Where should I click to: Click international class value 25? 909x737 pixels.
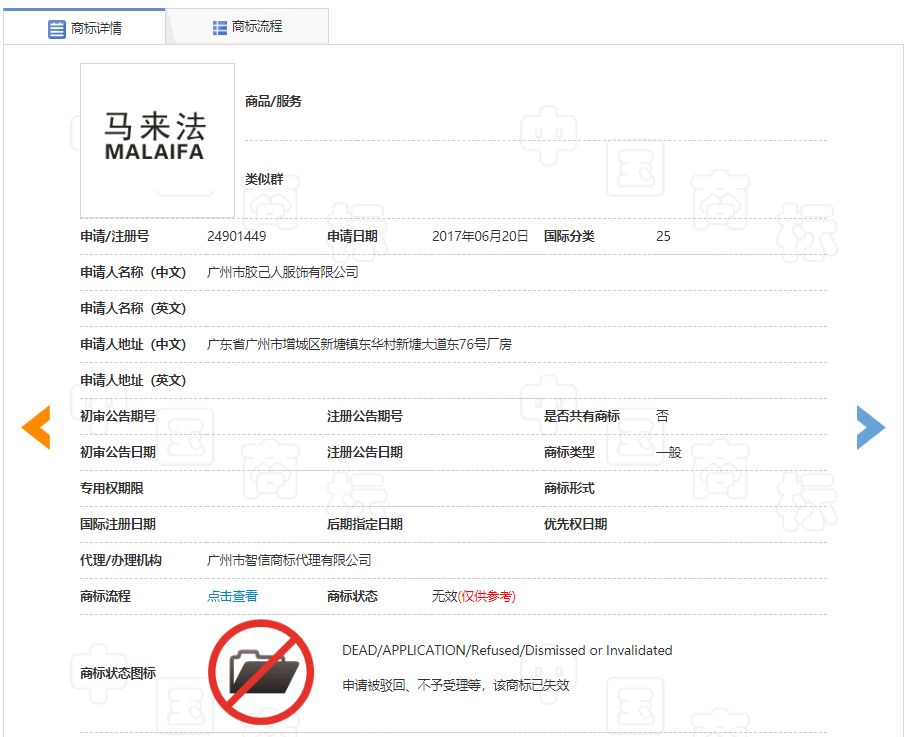point(663,236)
